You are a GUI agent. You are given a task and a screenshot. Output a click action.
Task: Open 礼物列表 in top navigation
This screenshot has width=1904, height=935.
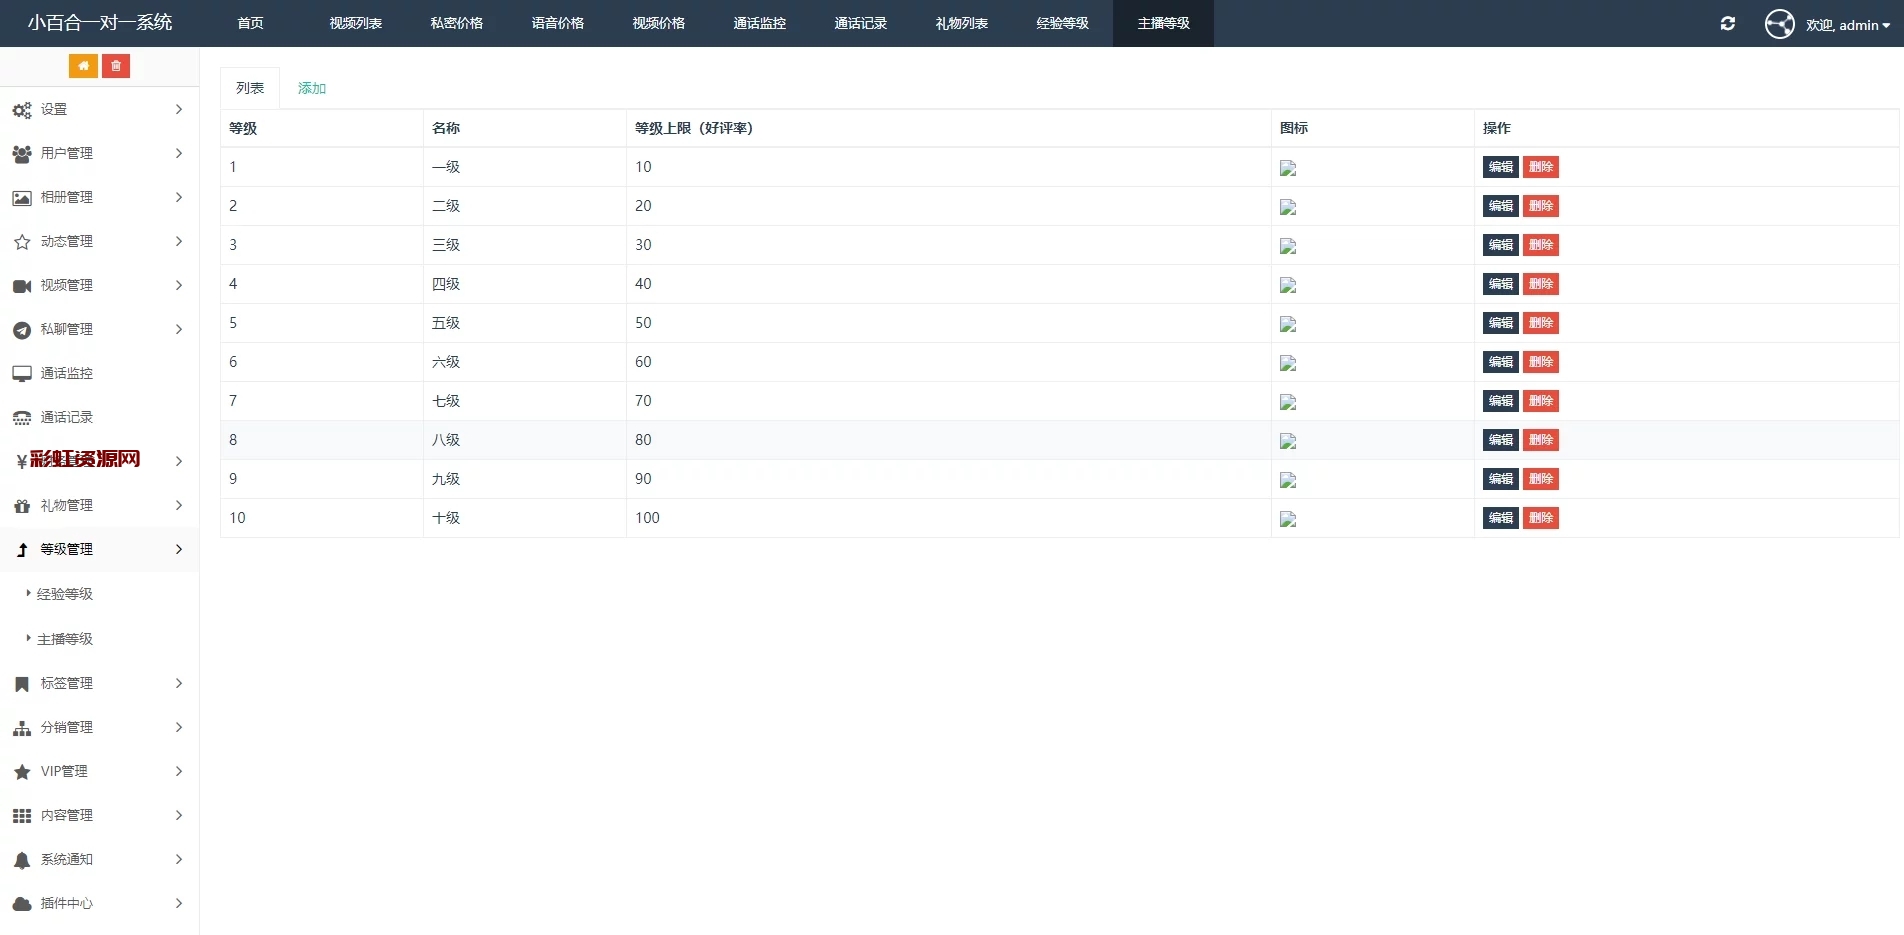[961, 23]
